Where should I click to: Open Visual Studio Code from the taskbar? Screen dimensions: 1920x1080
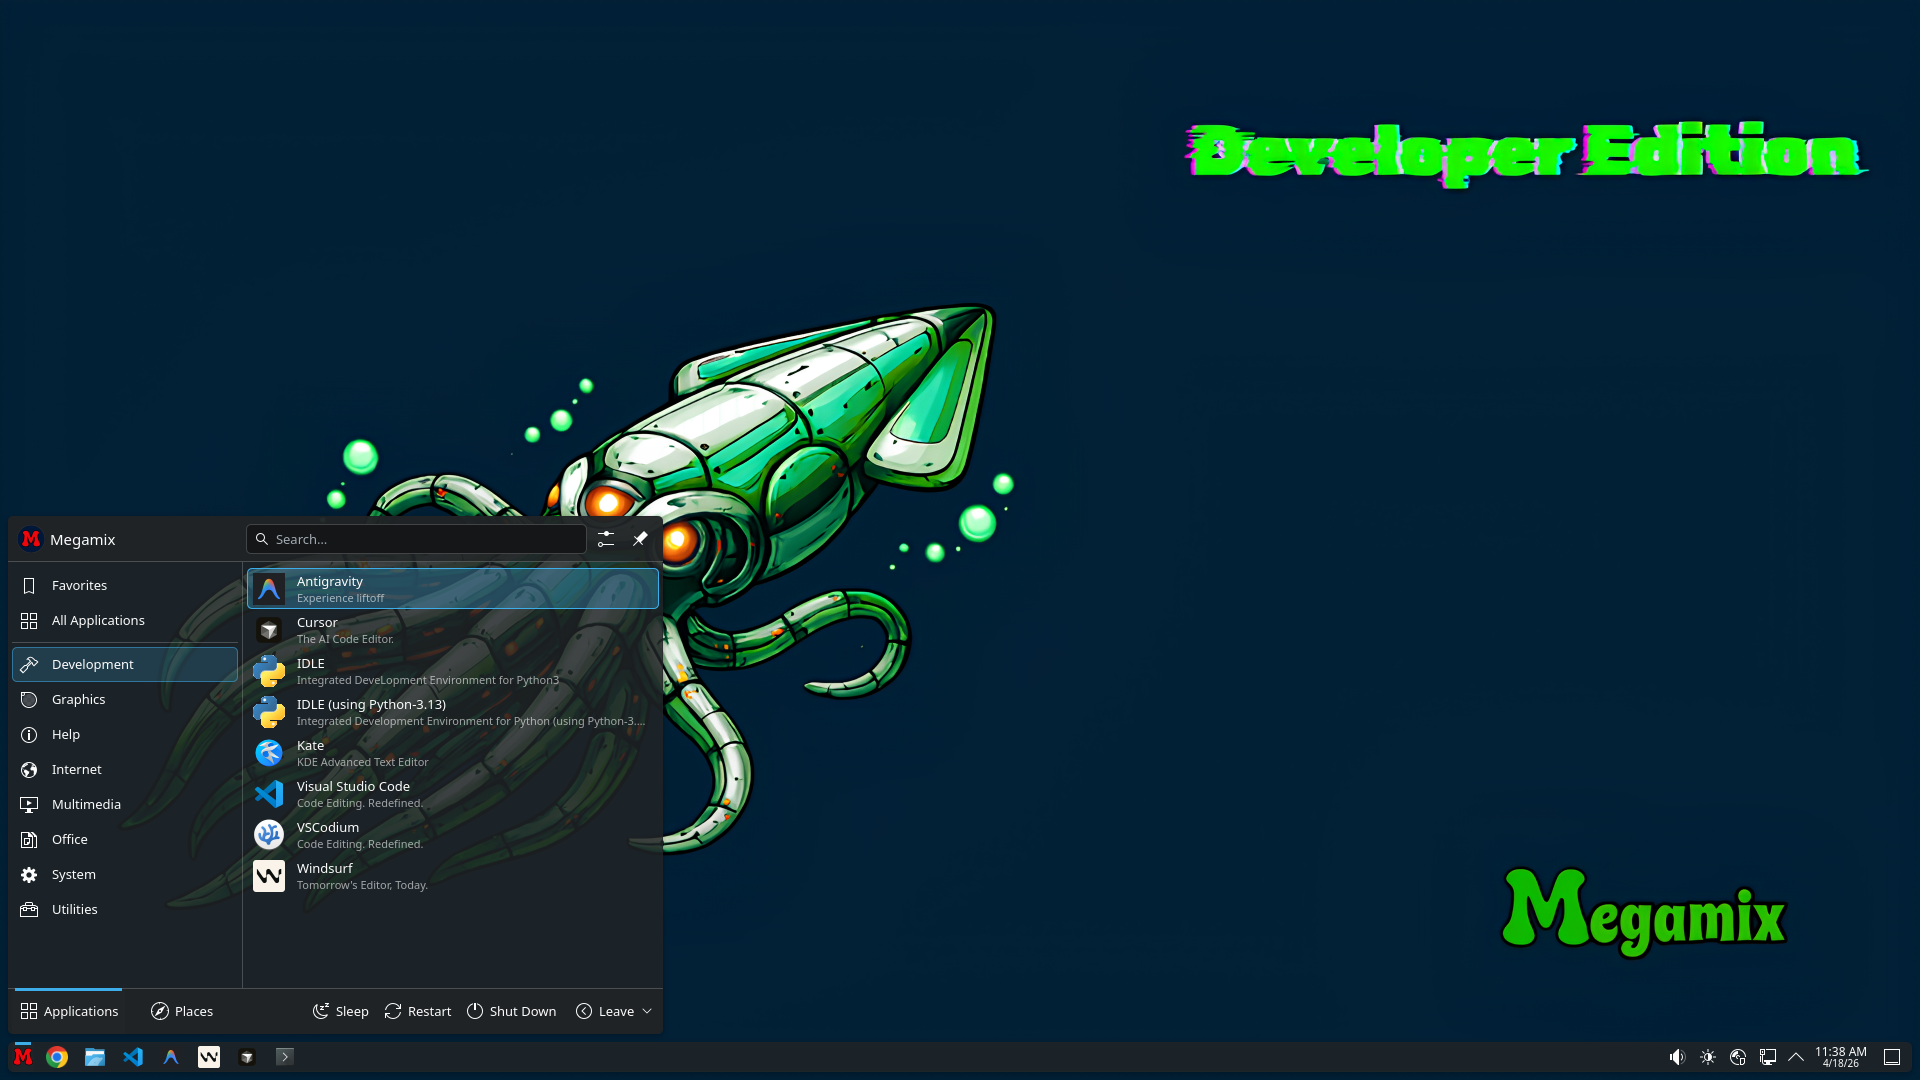[x=133, y=1056]
